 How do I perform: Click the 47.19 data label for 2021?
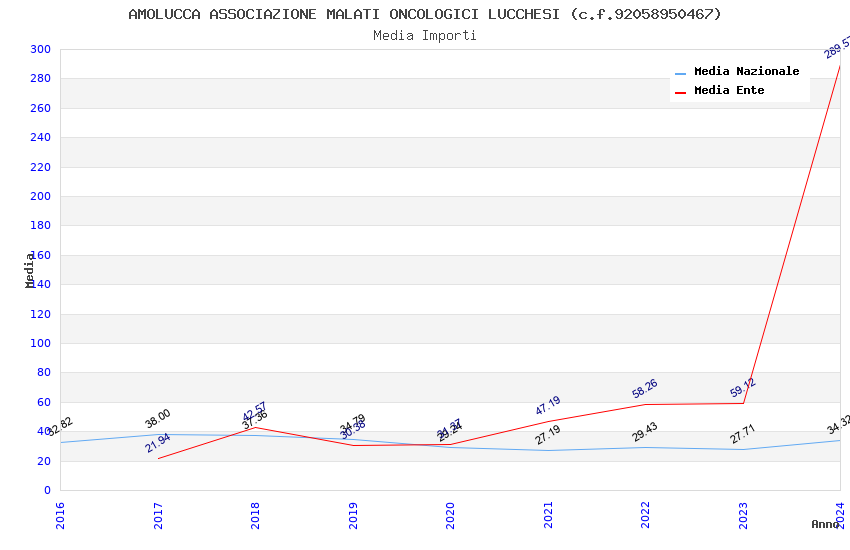548,405
